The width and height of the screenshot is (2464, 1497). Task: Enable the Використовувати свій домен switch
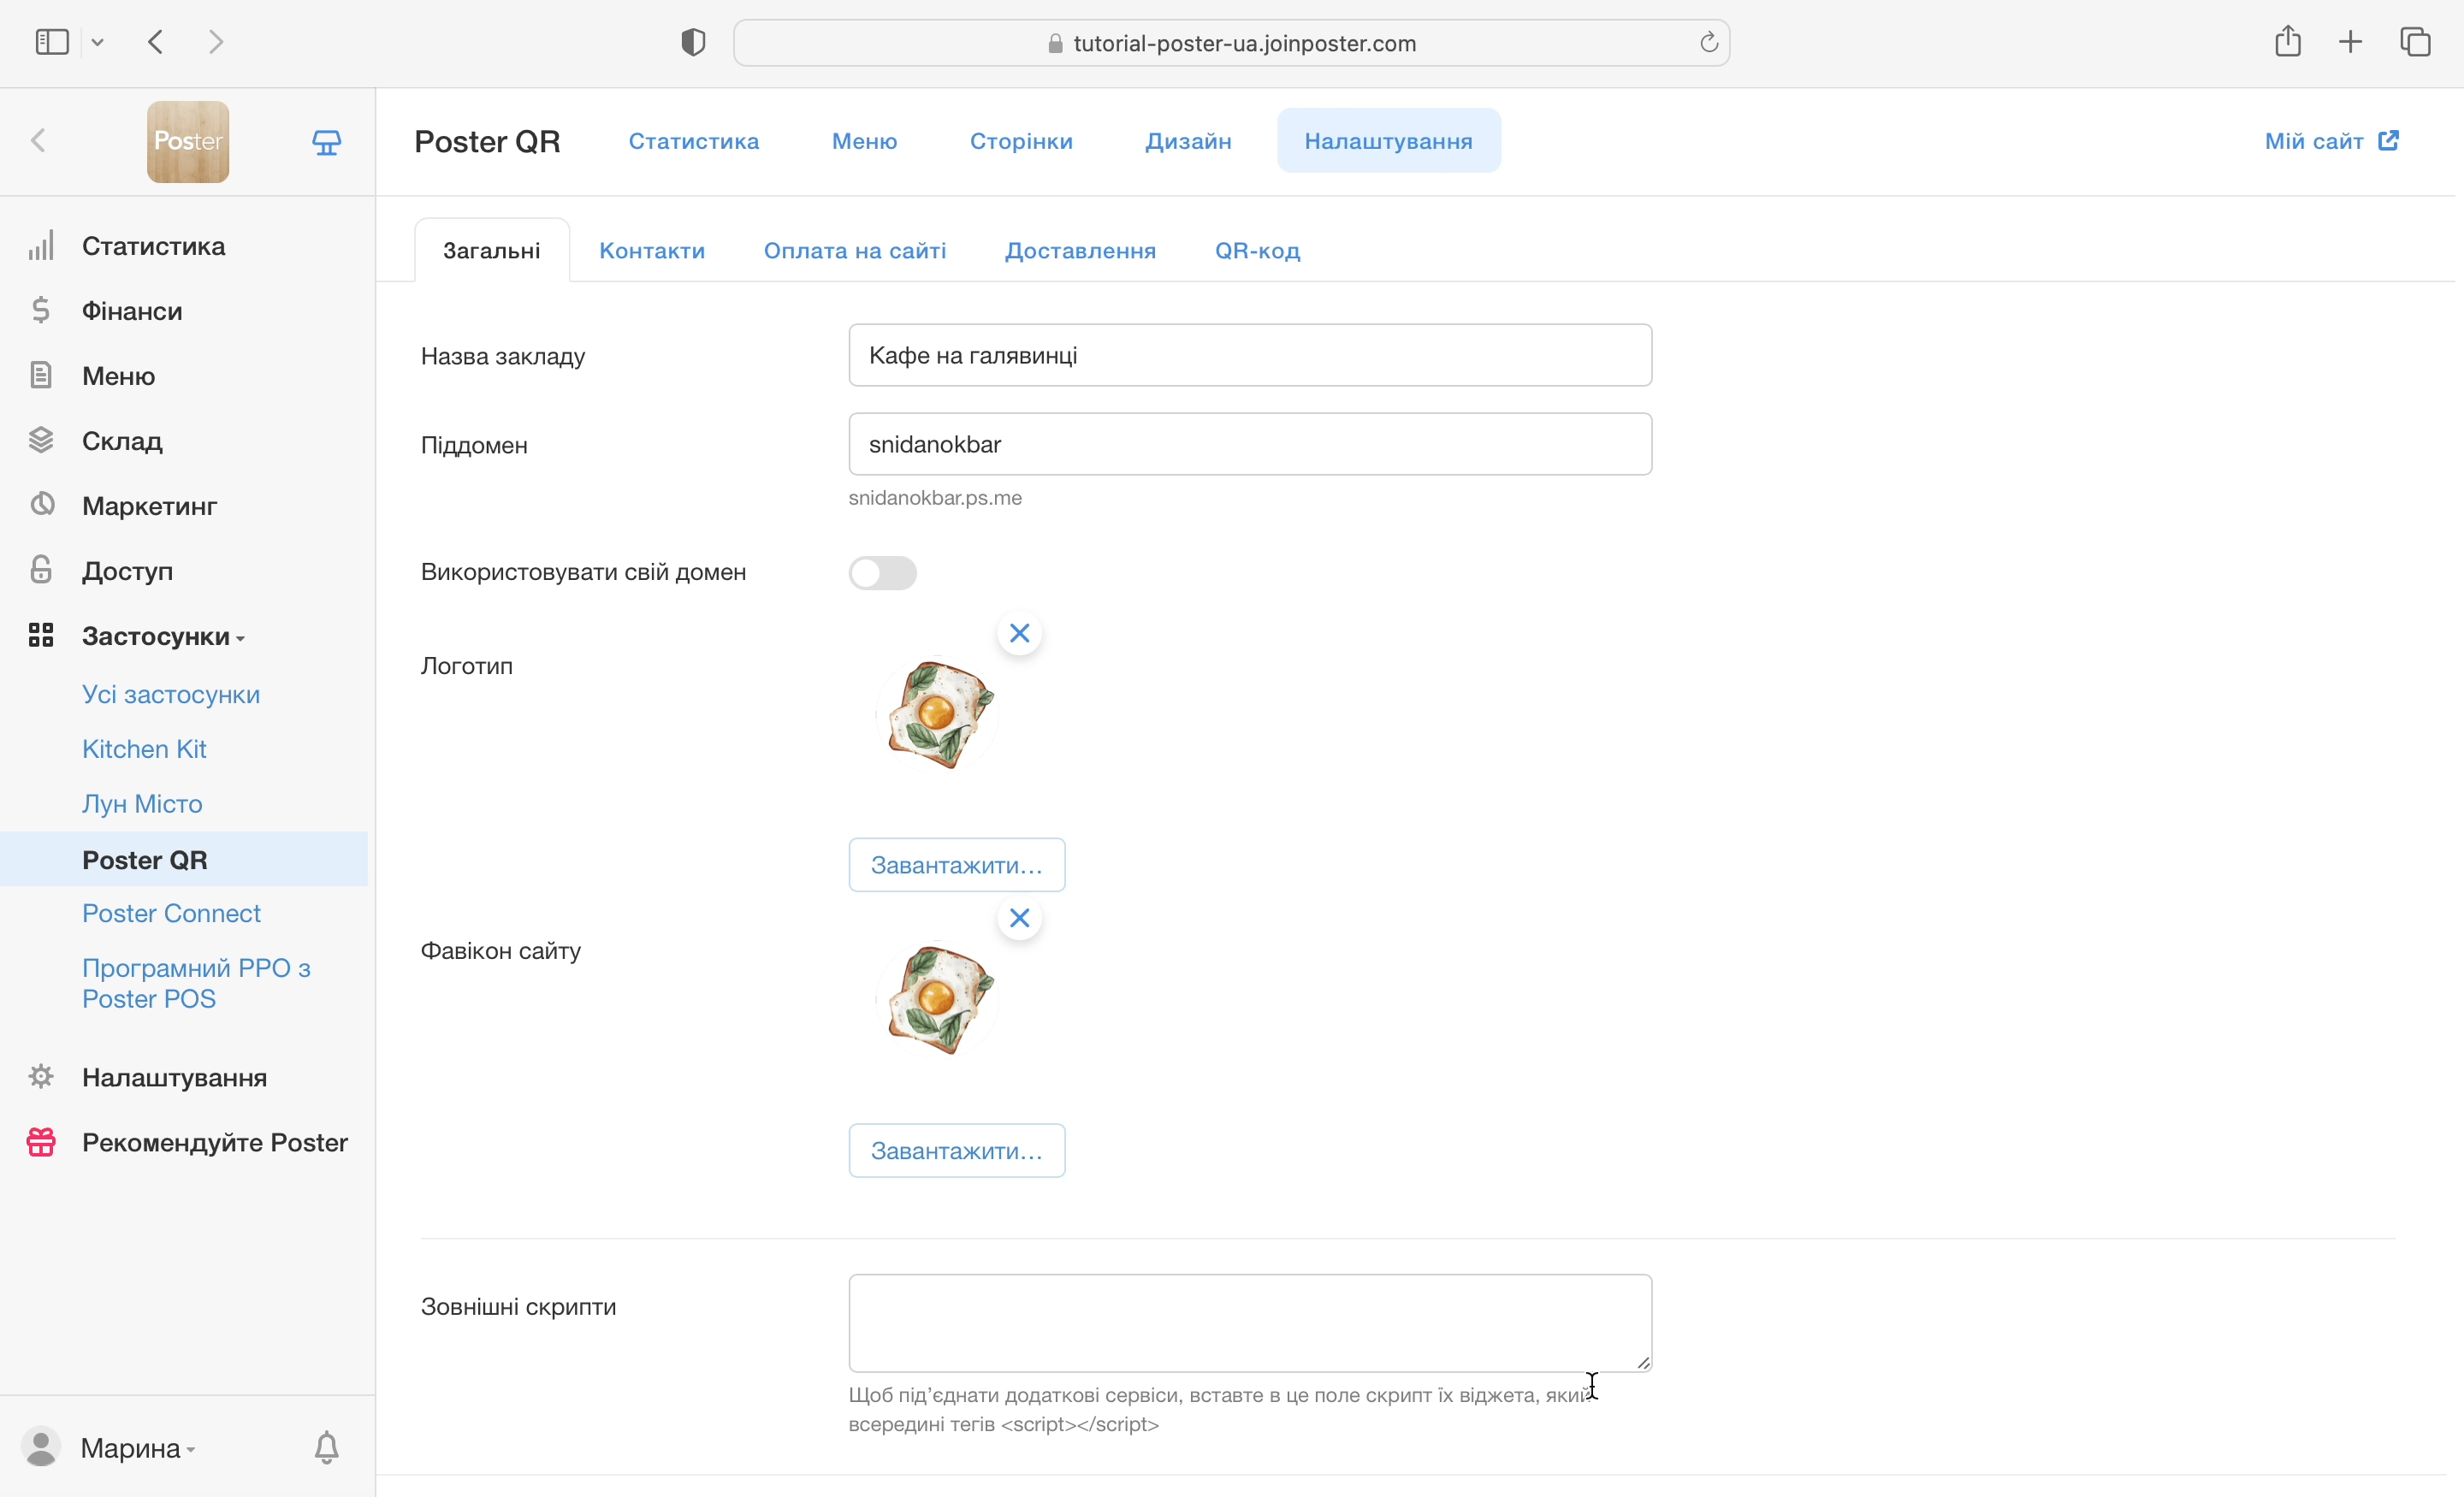pyautogui.click(x=882, y=573)
